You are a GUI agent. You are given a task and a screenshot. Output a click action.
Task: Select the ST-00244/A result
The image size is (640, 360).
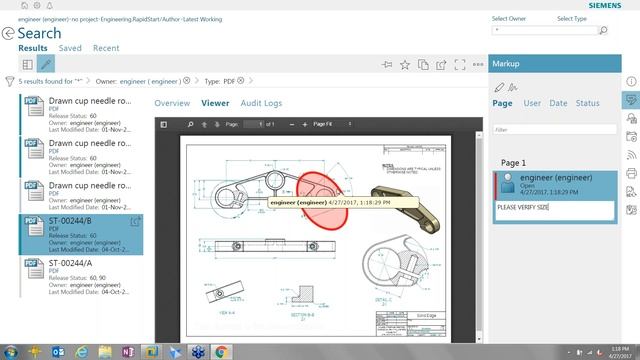[81, 277]
